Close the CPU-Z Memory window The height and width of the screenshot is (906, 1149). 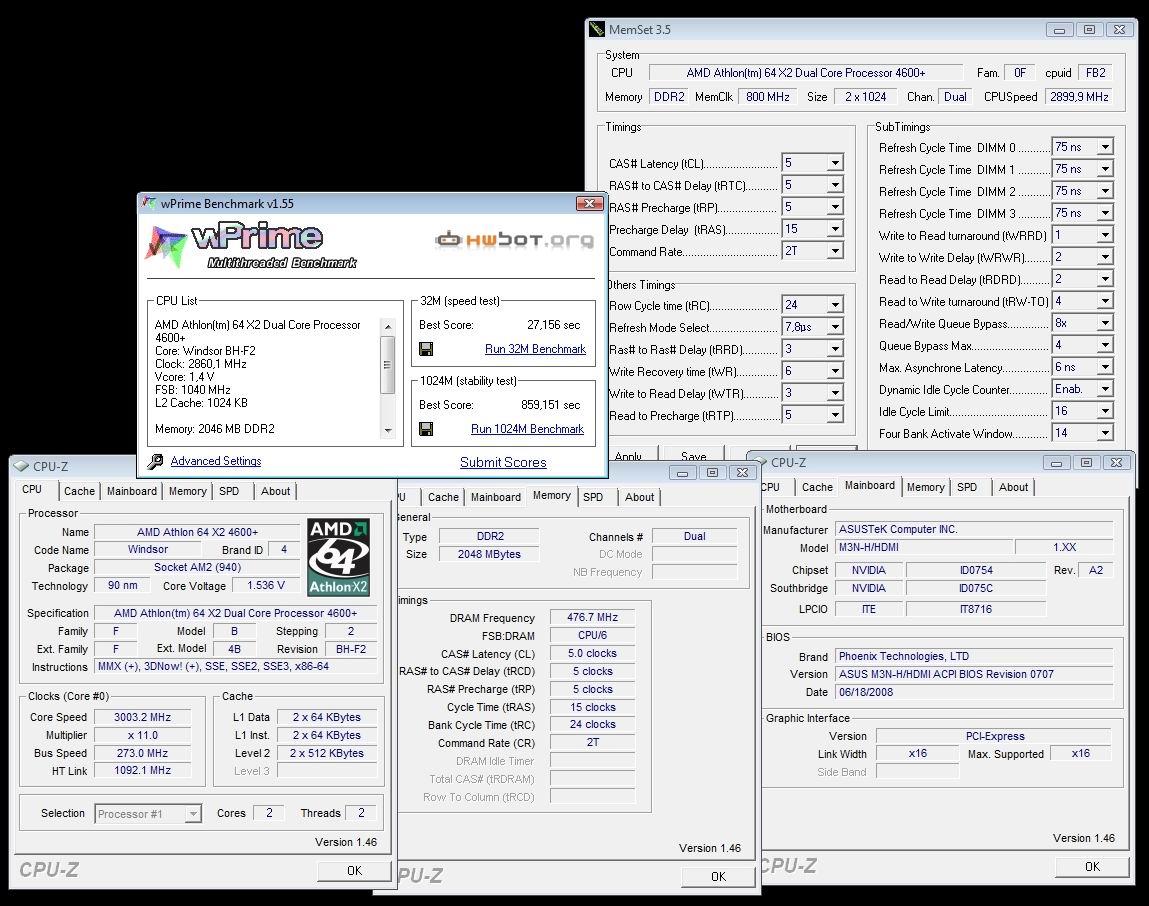coord(742,473)
